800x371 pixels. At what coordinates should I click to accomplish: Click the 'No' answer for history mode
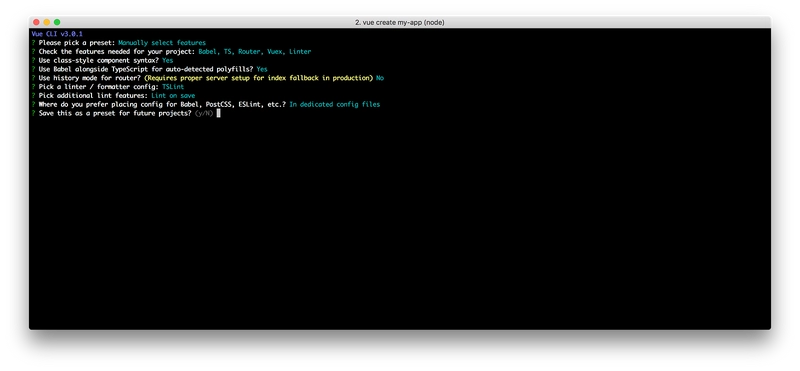click(380, 78)
